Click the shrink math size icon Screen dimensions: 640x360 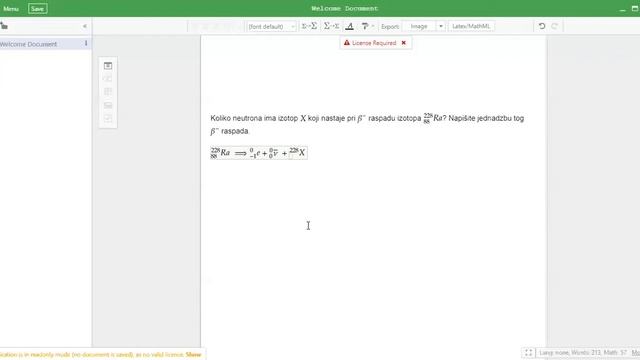pos(331,26)
